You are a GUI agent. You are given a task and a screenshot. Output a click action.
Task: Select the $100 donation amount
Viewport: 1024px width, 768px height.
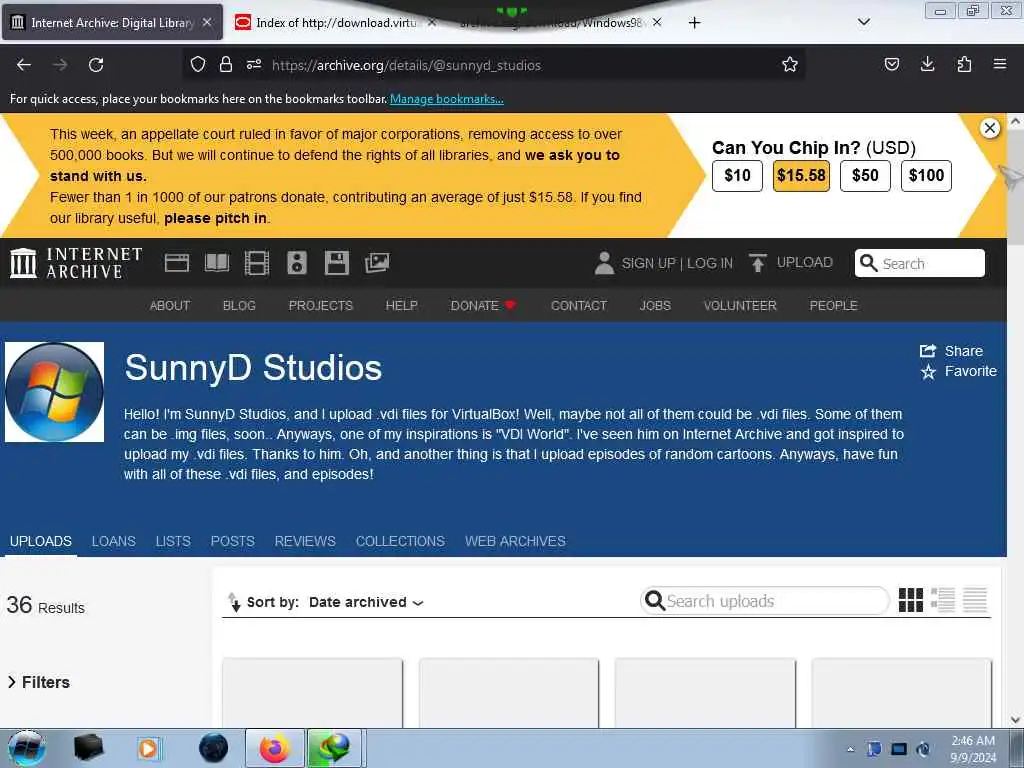click(x=926, y=176)
